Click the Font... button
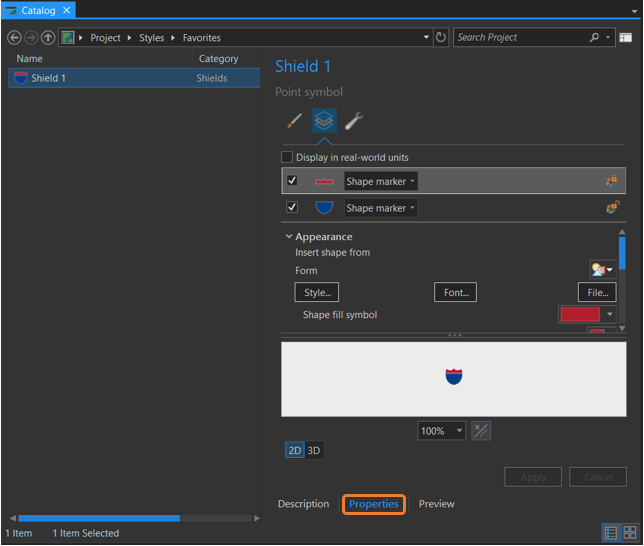 [455, 292]
